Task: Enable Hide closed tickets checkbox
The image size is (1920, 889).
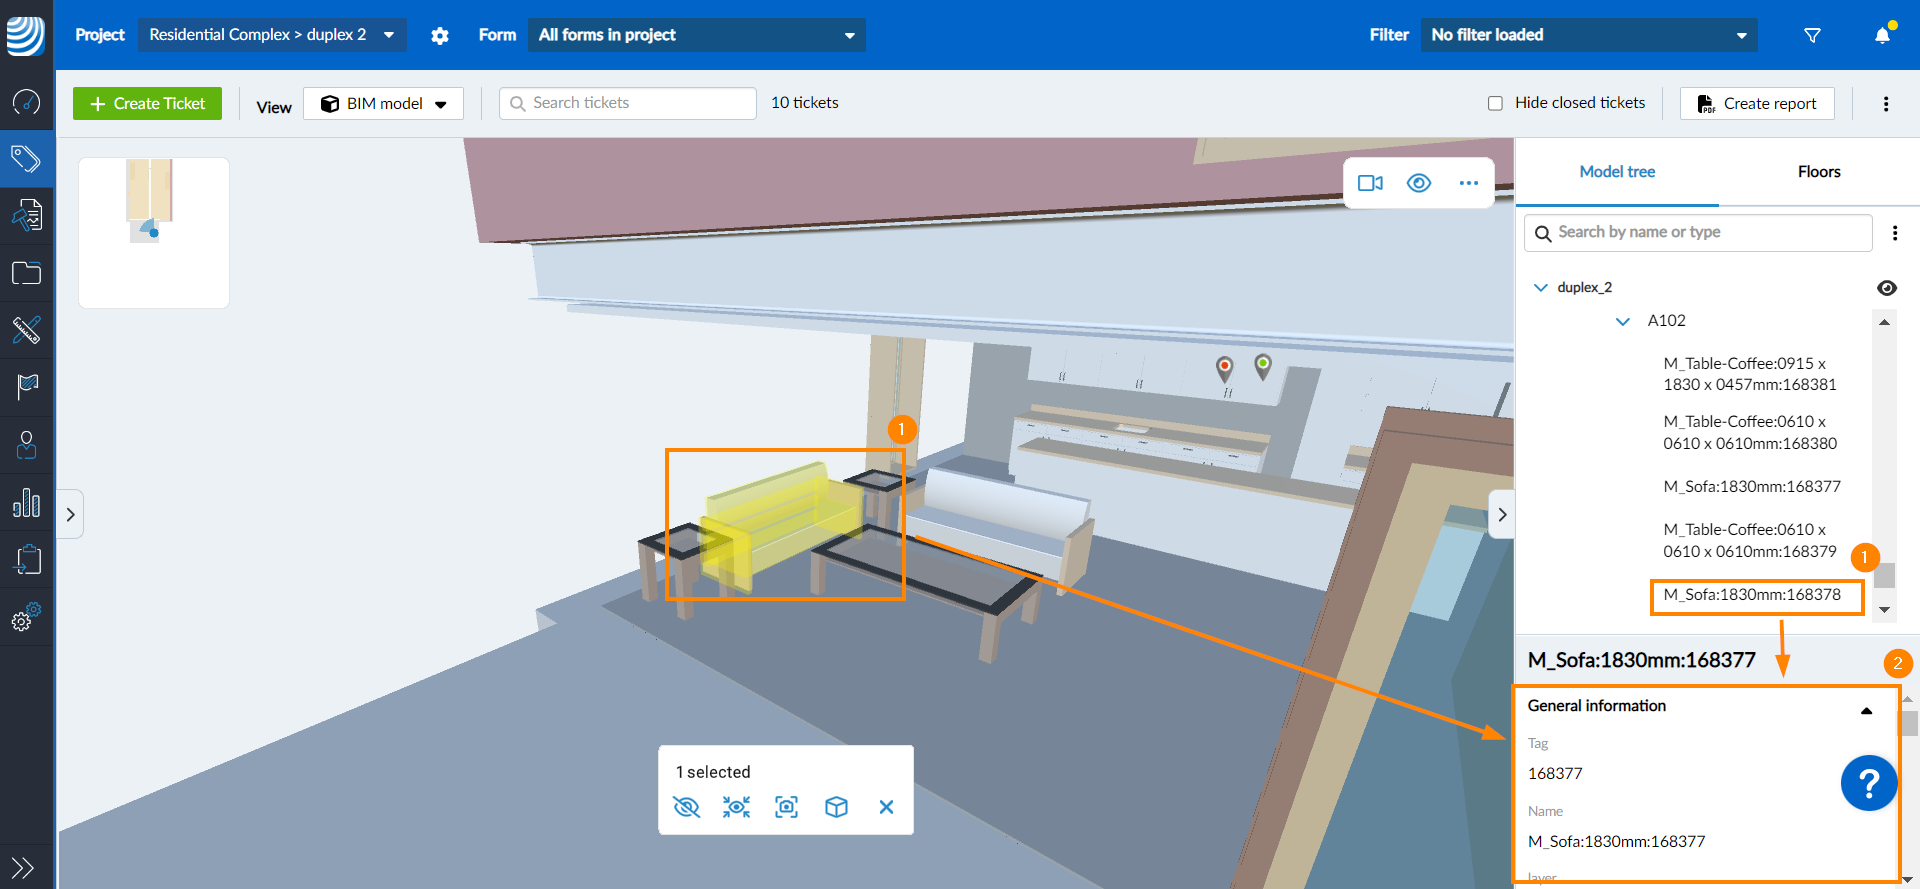Action: 1495,103
